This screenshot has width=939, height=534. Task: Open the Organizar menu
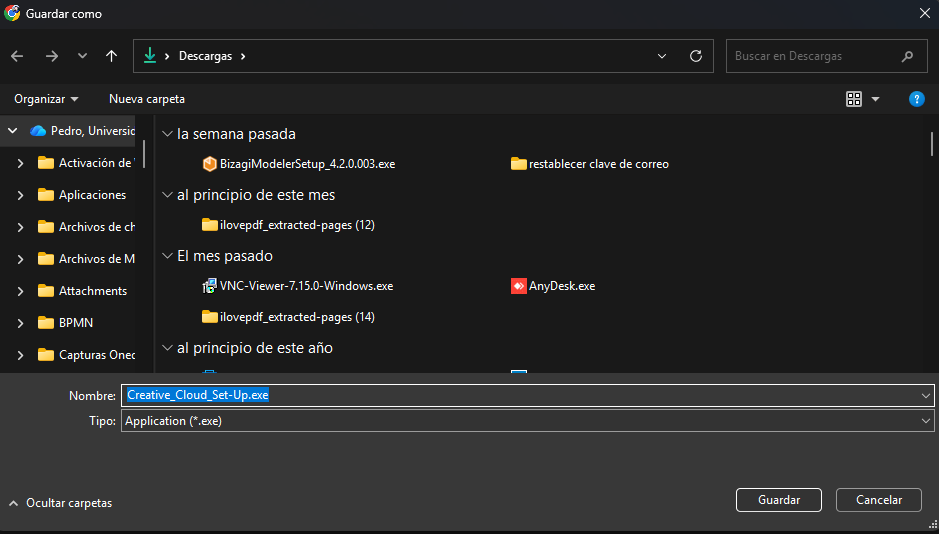tap(46, 99)
